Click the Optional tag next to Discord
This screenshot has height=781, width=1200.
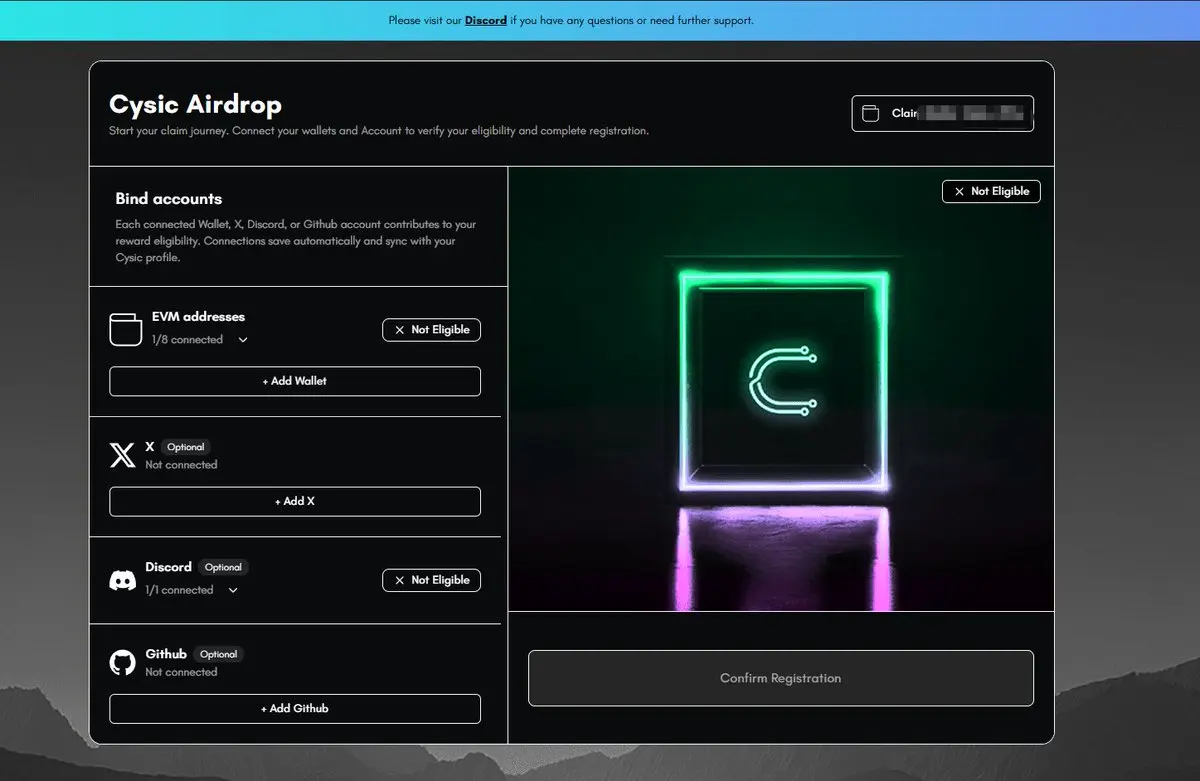(x=223, y=567)
